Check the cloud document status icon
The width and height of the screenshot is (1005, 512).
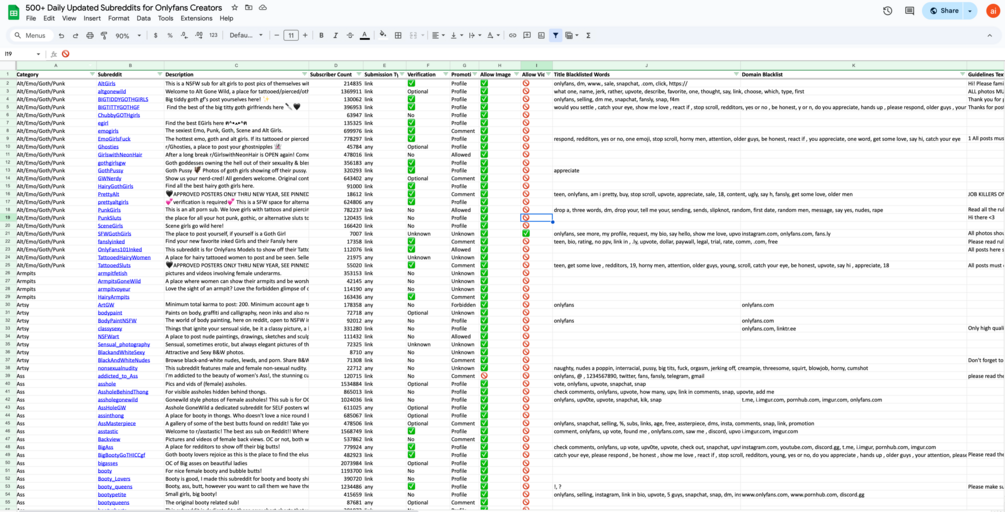click(263, 8)
